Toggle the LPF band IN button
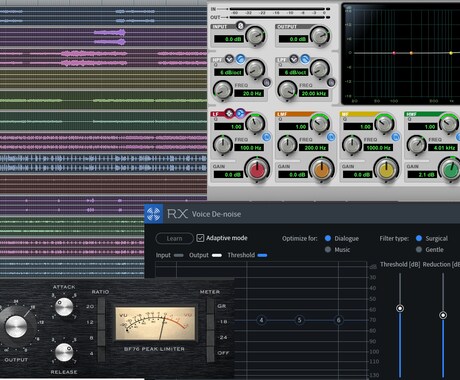Viewport: 460px width, 380px height. coord(331,82)
